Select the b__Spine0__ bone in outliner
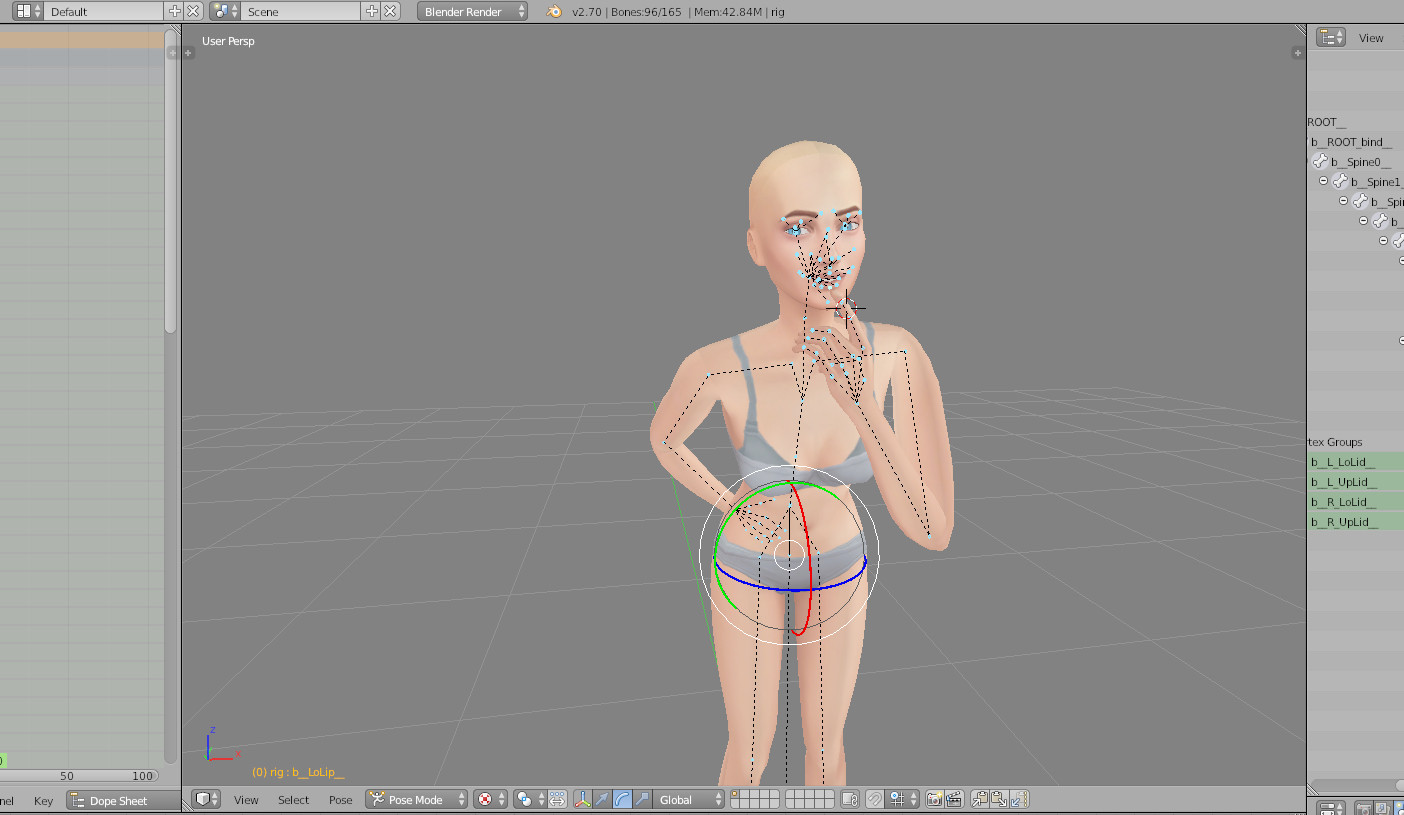 (x=1360, y=162)
